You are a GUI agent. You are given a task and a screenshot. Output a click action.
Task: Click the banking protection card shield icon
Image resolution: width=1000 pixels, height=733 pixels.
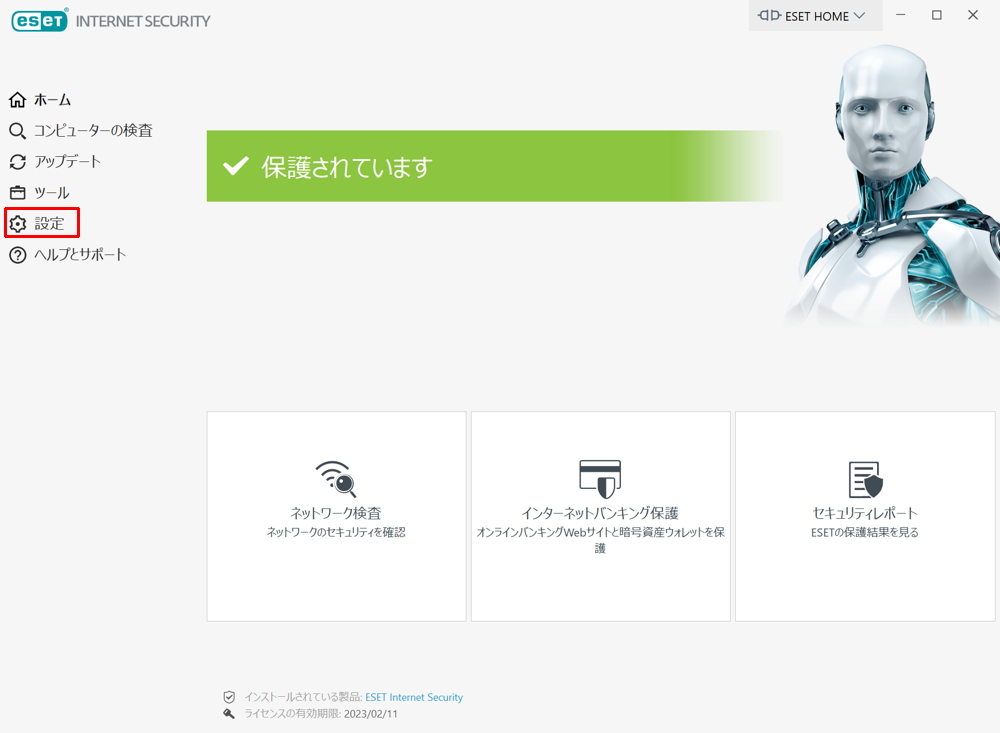(x=600, y=478)
